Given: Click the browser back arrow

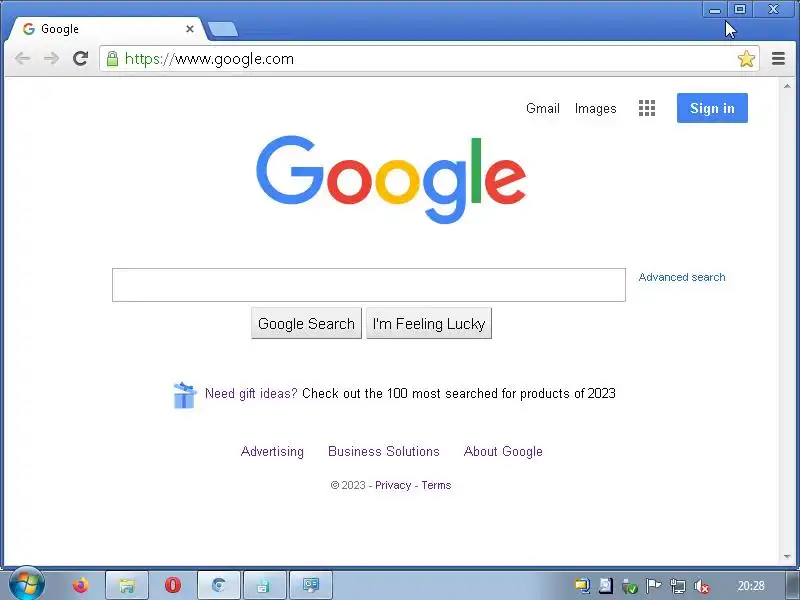Looking at the screenshot, I should [22, 59].
